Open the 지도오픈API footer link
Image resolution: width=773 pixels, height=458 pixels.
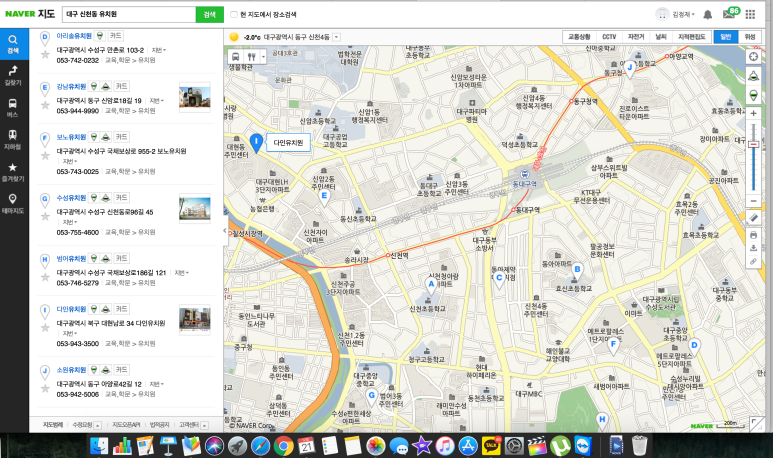coord(126,424)
